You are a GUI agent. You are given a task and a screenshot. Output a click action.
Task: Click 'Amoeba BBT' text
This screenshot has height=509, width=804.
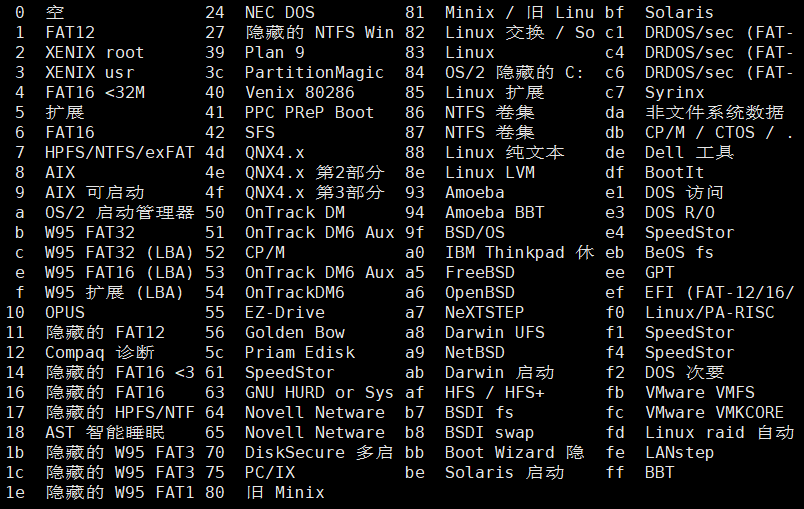click(495, 212)
